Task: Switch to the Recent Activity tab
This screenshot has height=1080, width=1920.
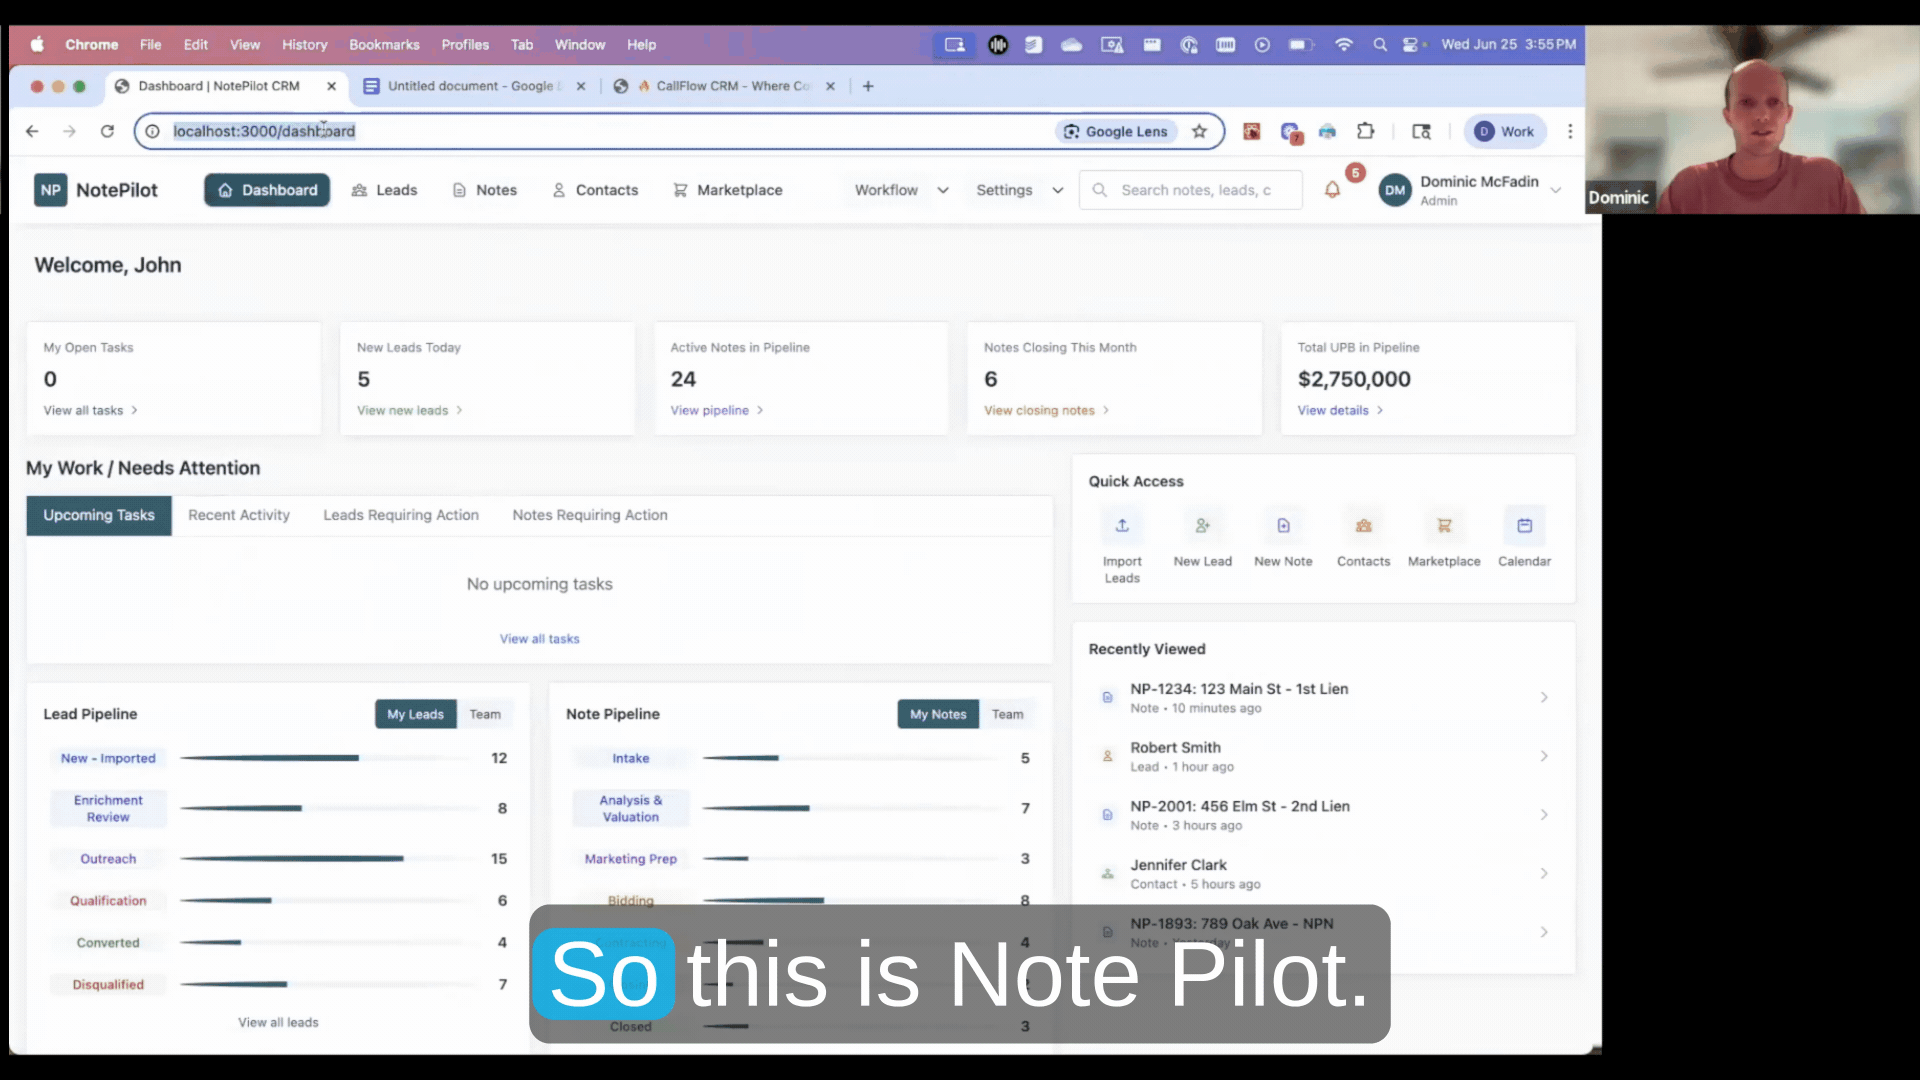Action: (239, 515)
